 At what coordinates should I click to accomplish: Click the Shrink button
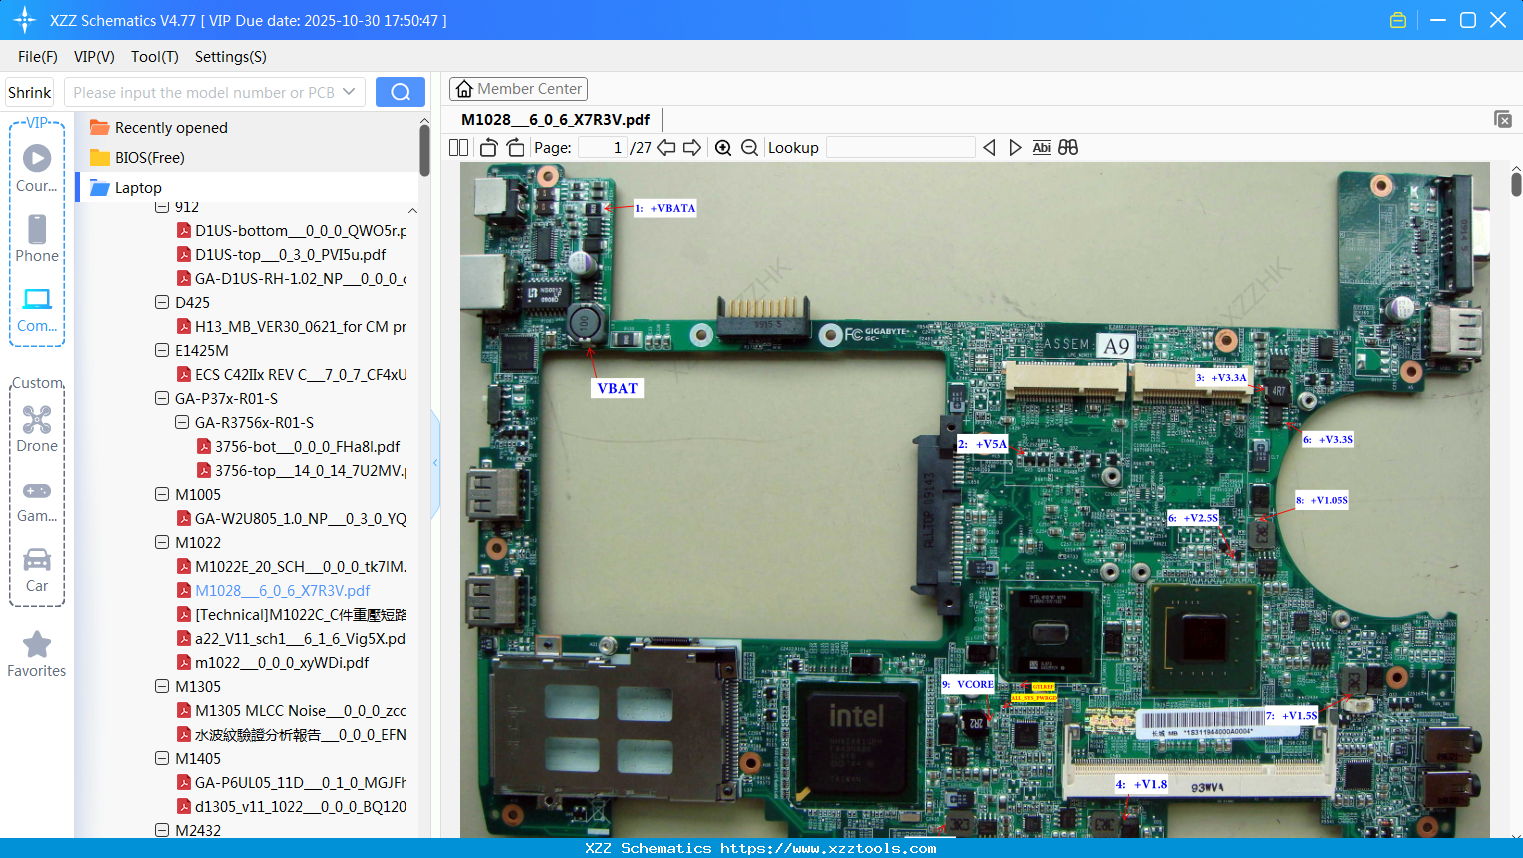pyautogui.click(x=30, y=92)
